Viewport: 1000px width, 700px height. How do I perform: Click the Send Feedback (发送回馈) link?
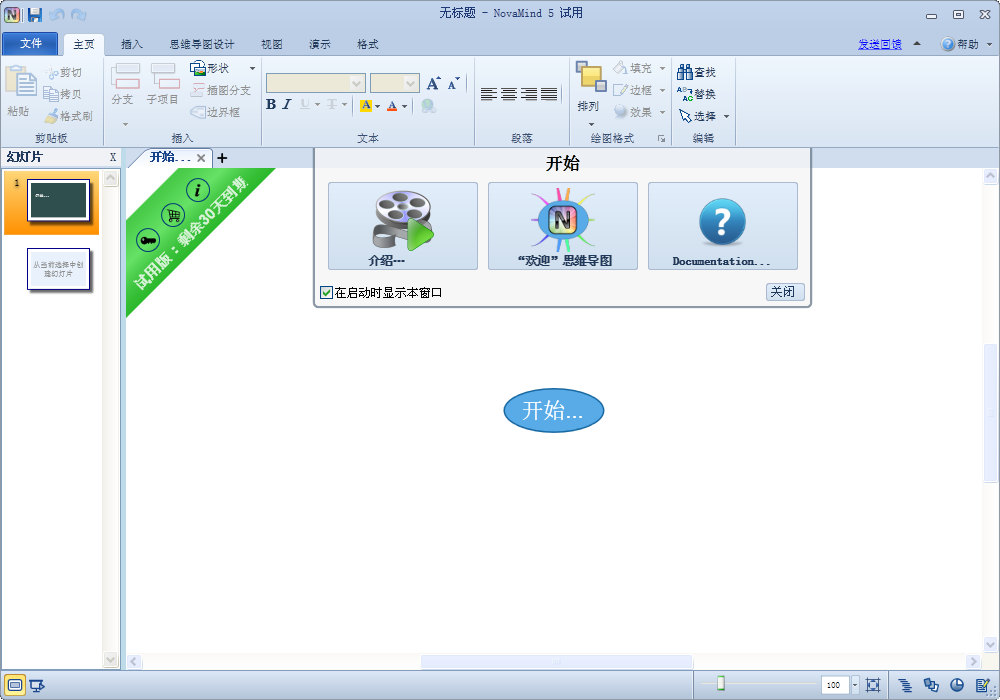879,44
